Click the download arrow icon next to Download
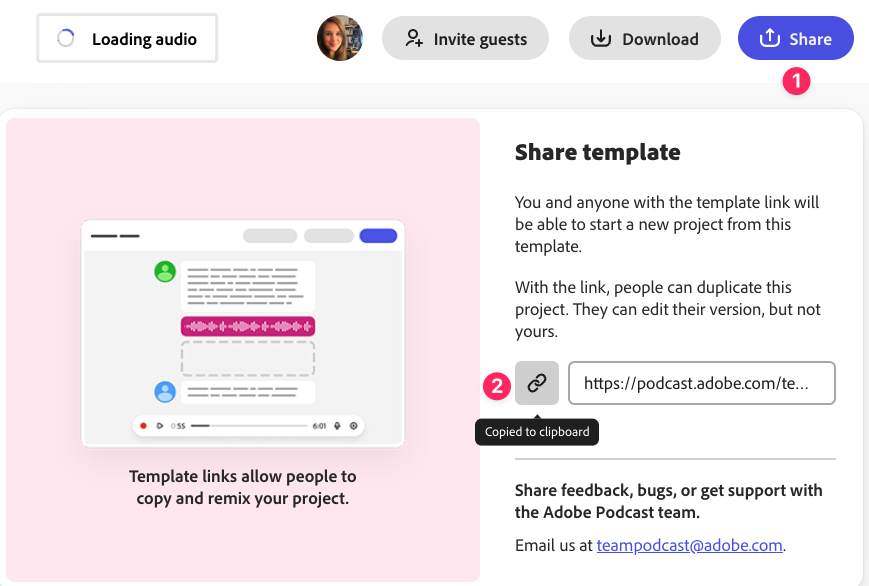The width and height of the screenshot is (869, 586). click(600, 38)
